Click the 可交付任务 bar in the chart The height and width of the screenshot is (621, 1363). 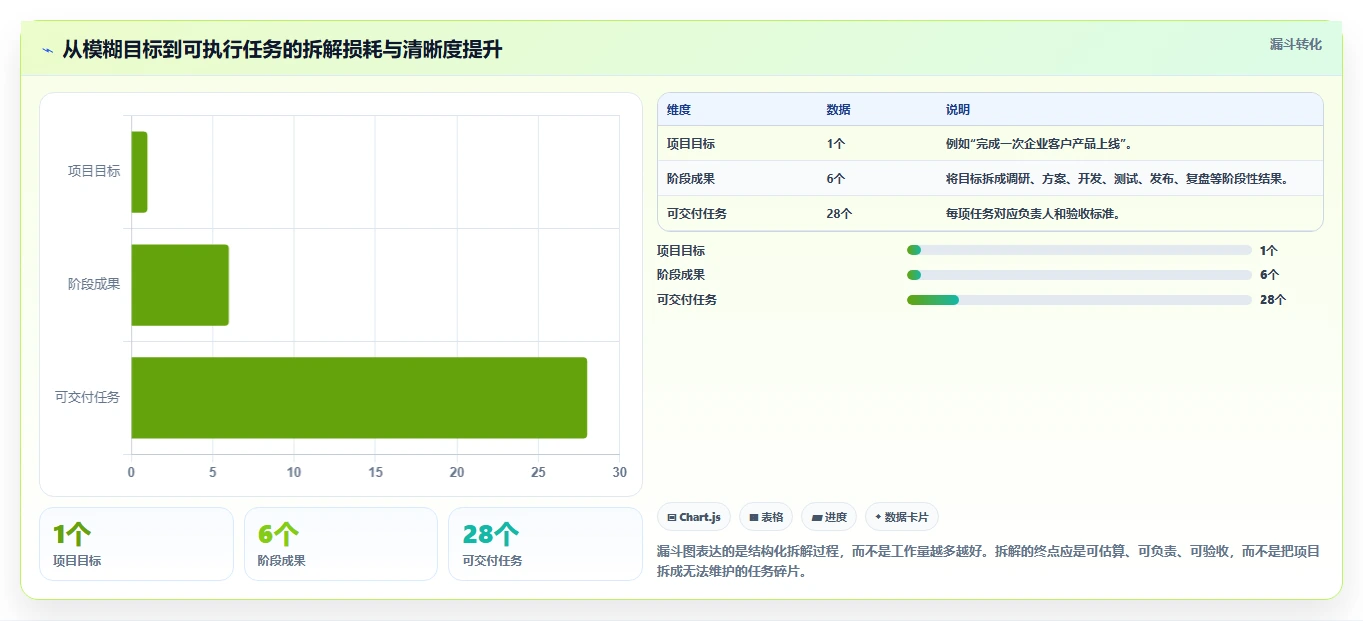(x=359, y=398)
